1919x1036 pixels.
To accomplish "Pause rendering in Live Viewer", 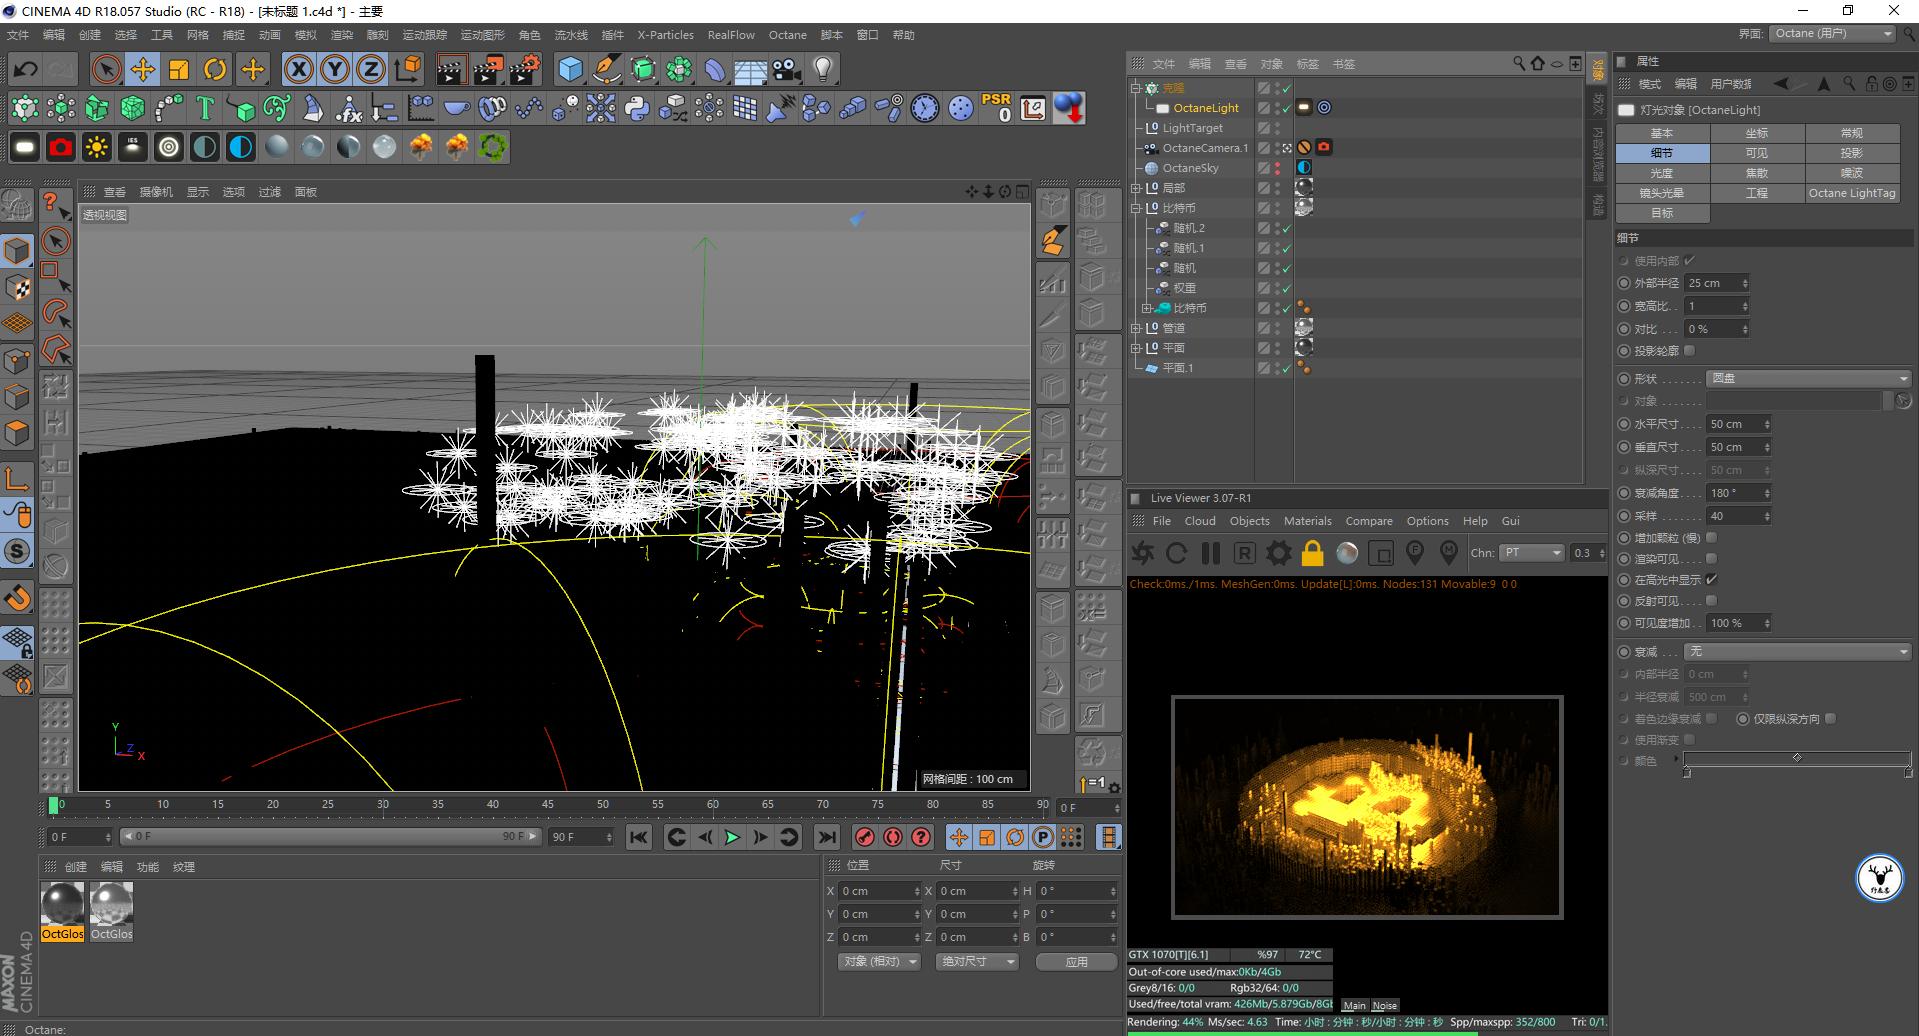I will [1210, 553].
